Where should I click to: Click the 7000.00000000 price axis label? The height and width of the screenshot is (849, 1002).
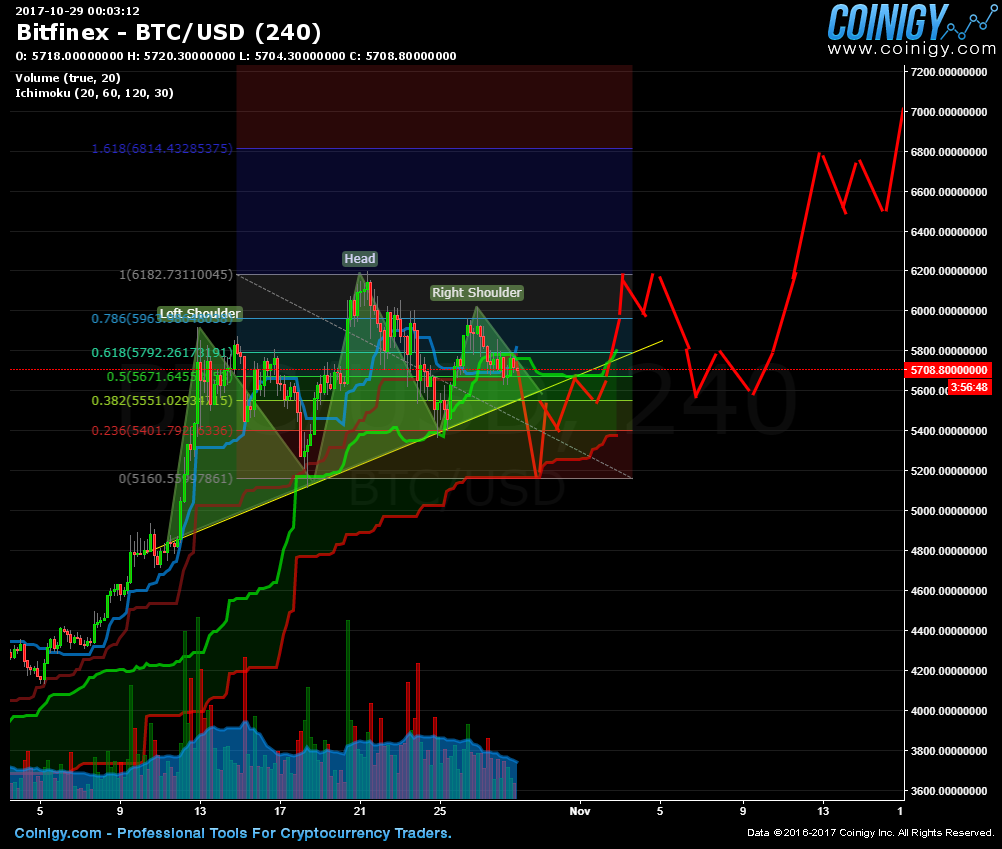tap(949, 112)
